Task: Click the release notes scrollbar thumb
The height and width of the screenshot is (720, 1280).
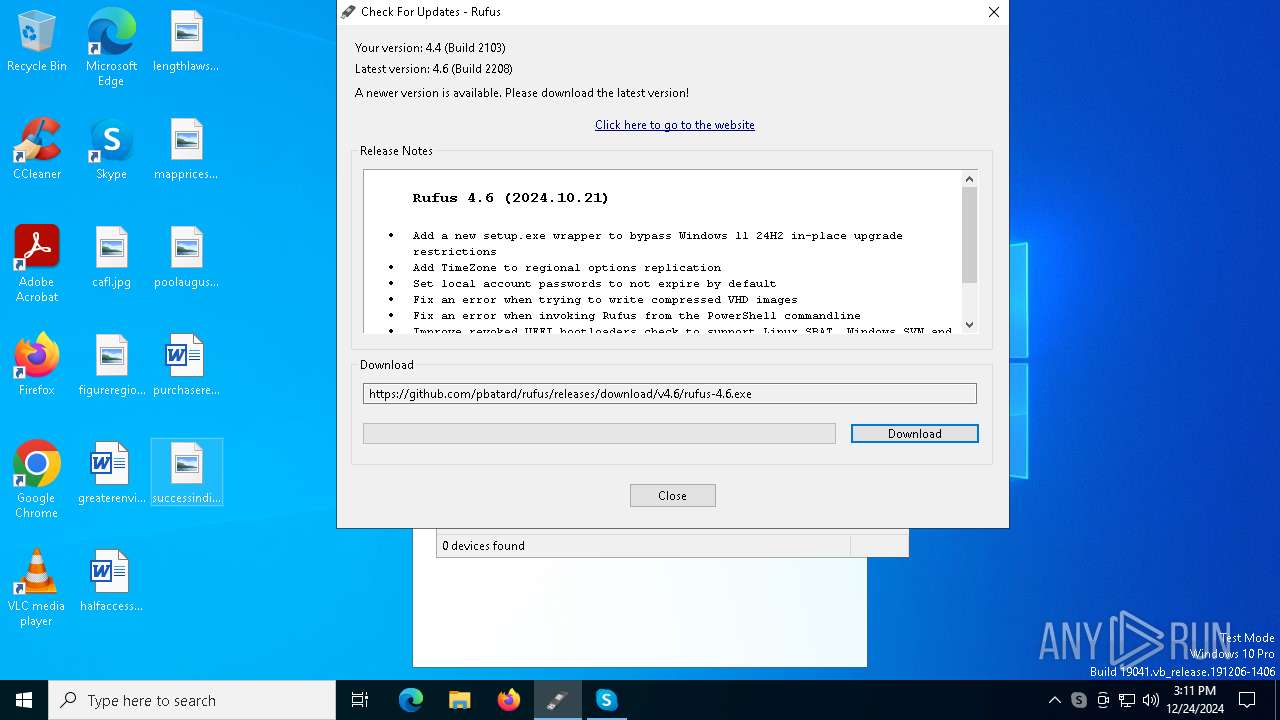Action: pos(969,234)
